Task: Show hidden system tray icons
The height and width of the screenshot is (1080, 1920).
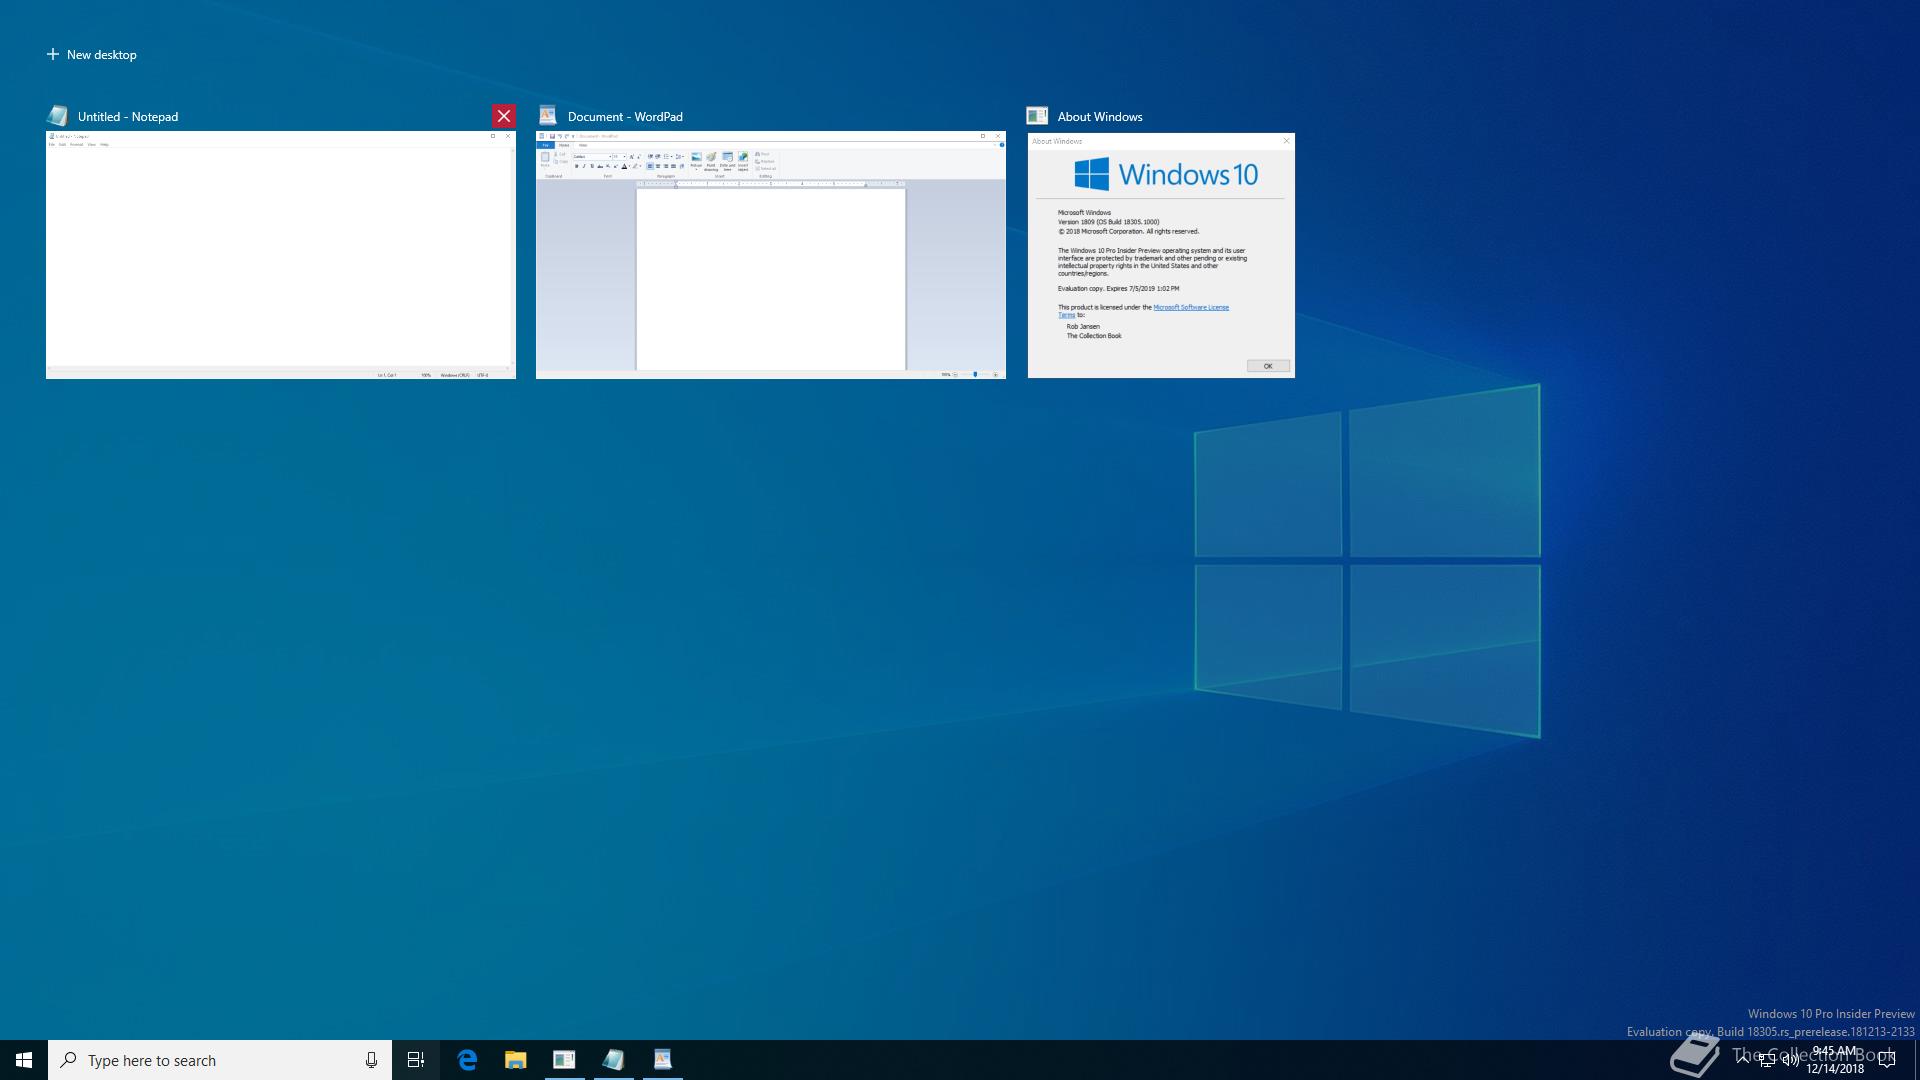Action: point(1743,1060)
